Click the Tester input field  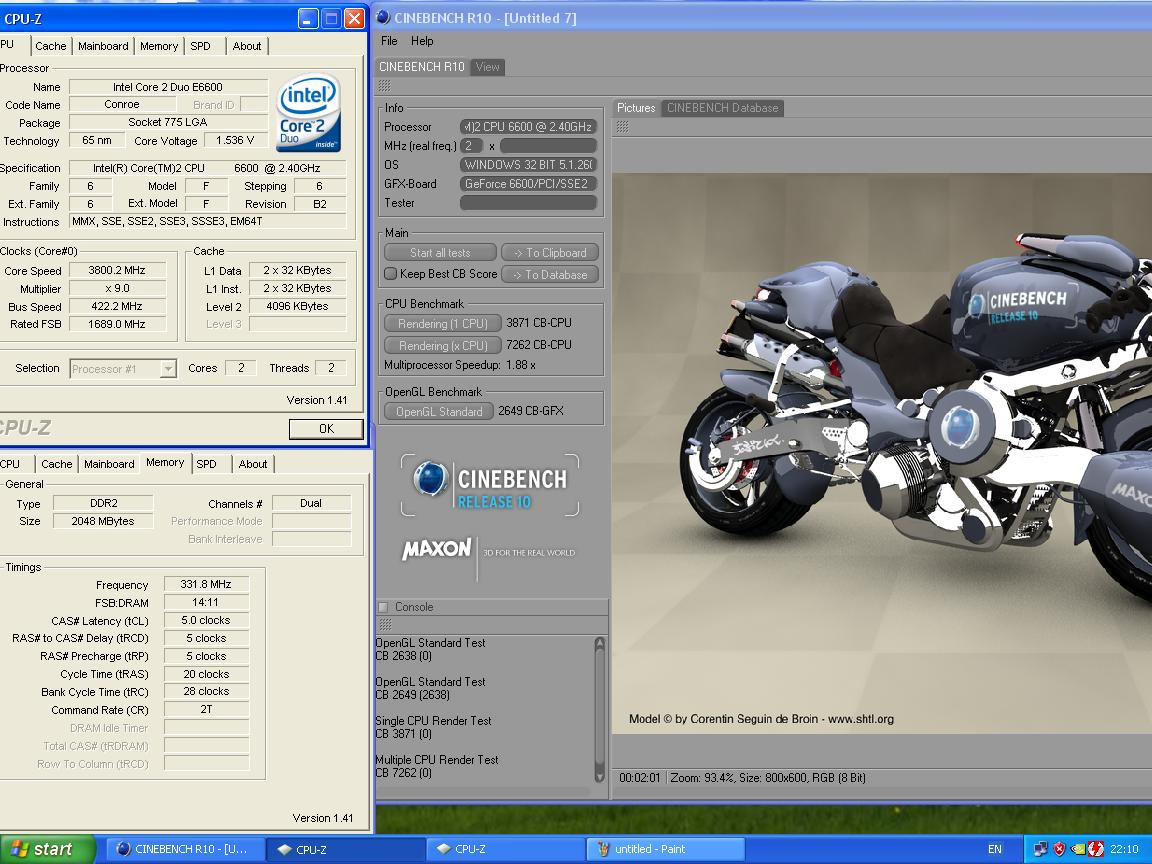(x=528, y=203)
